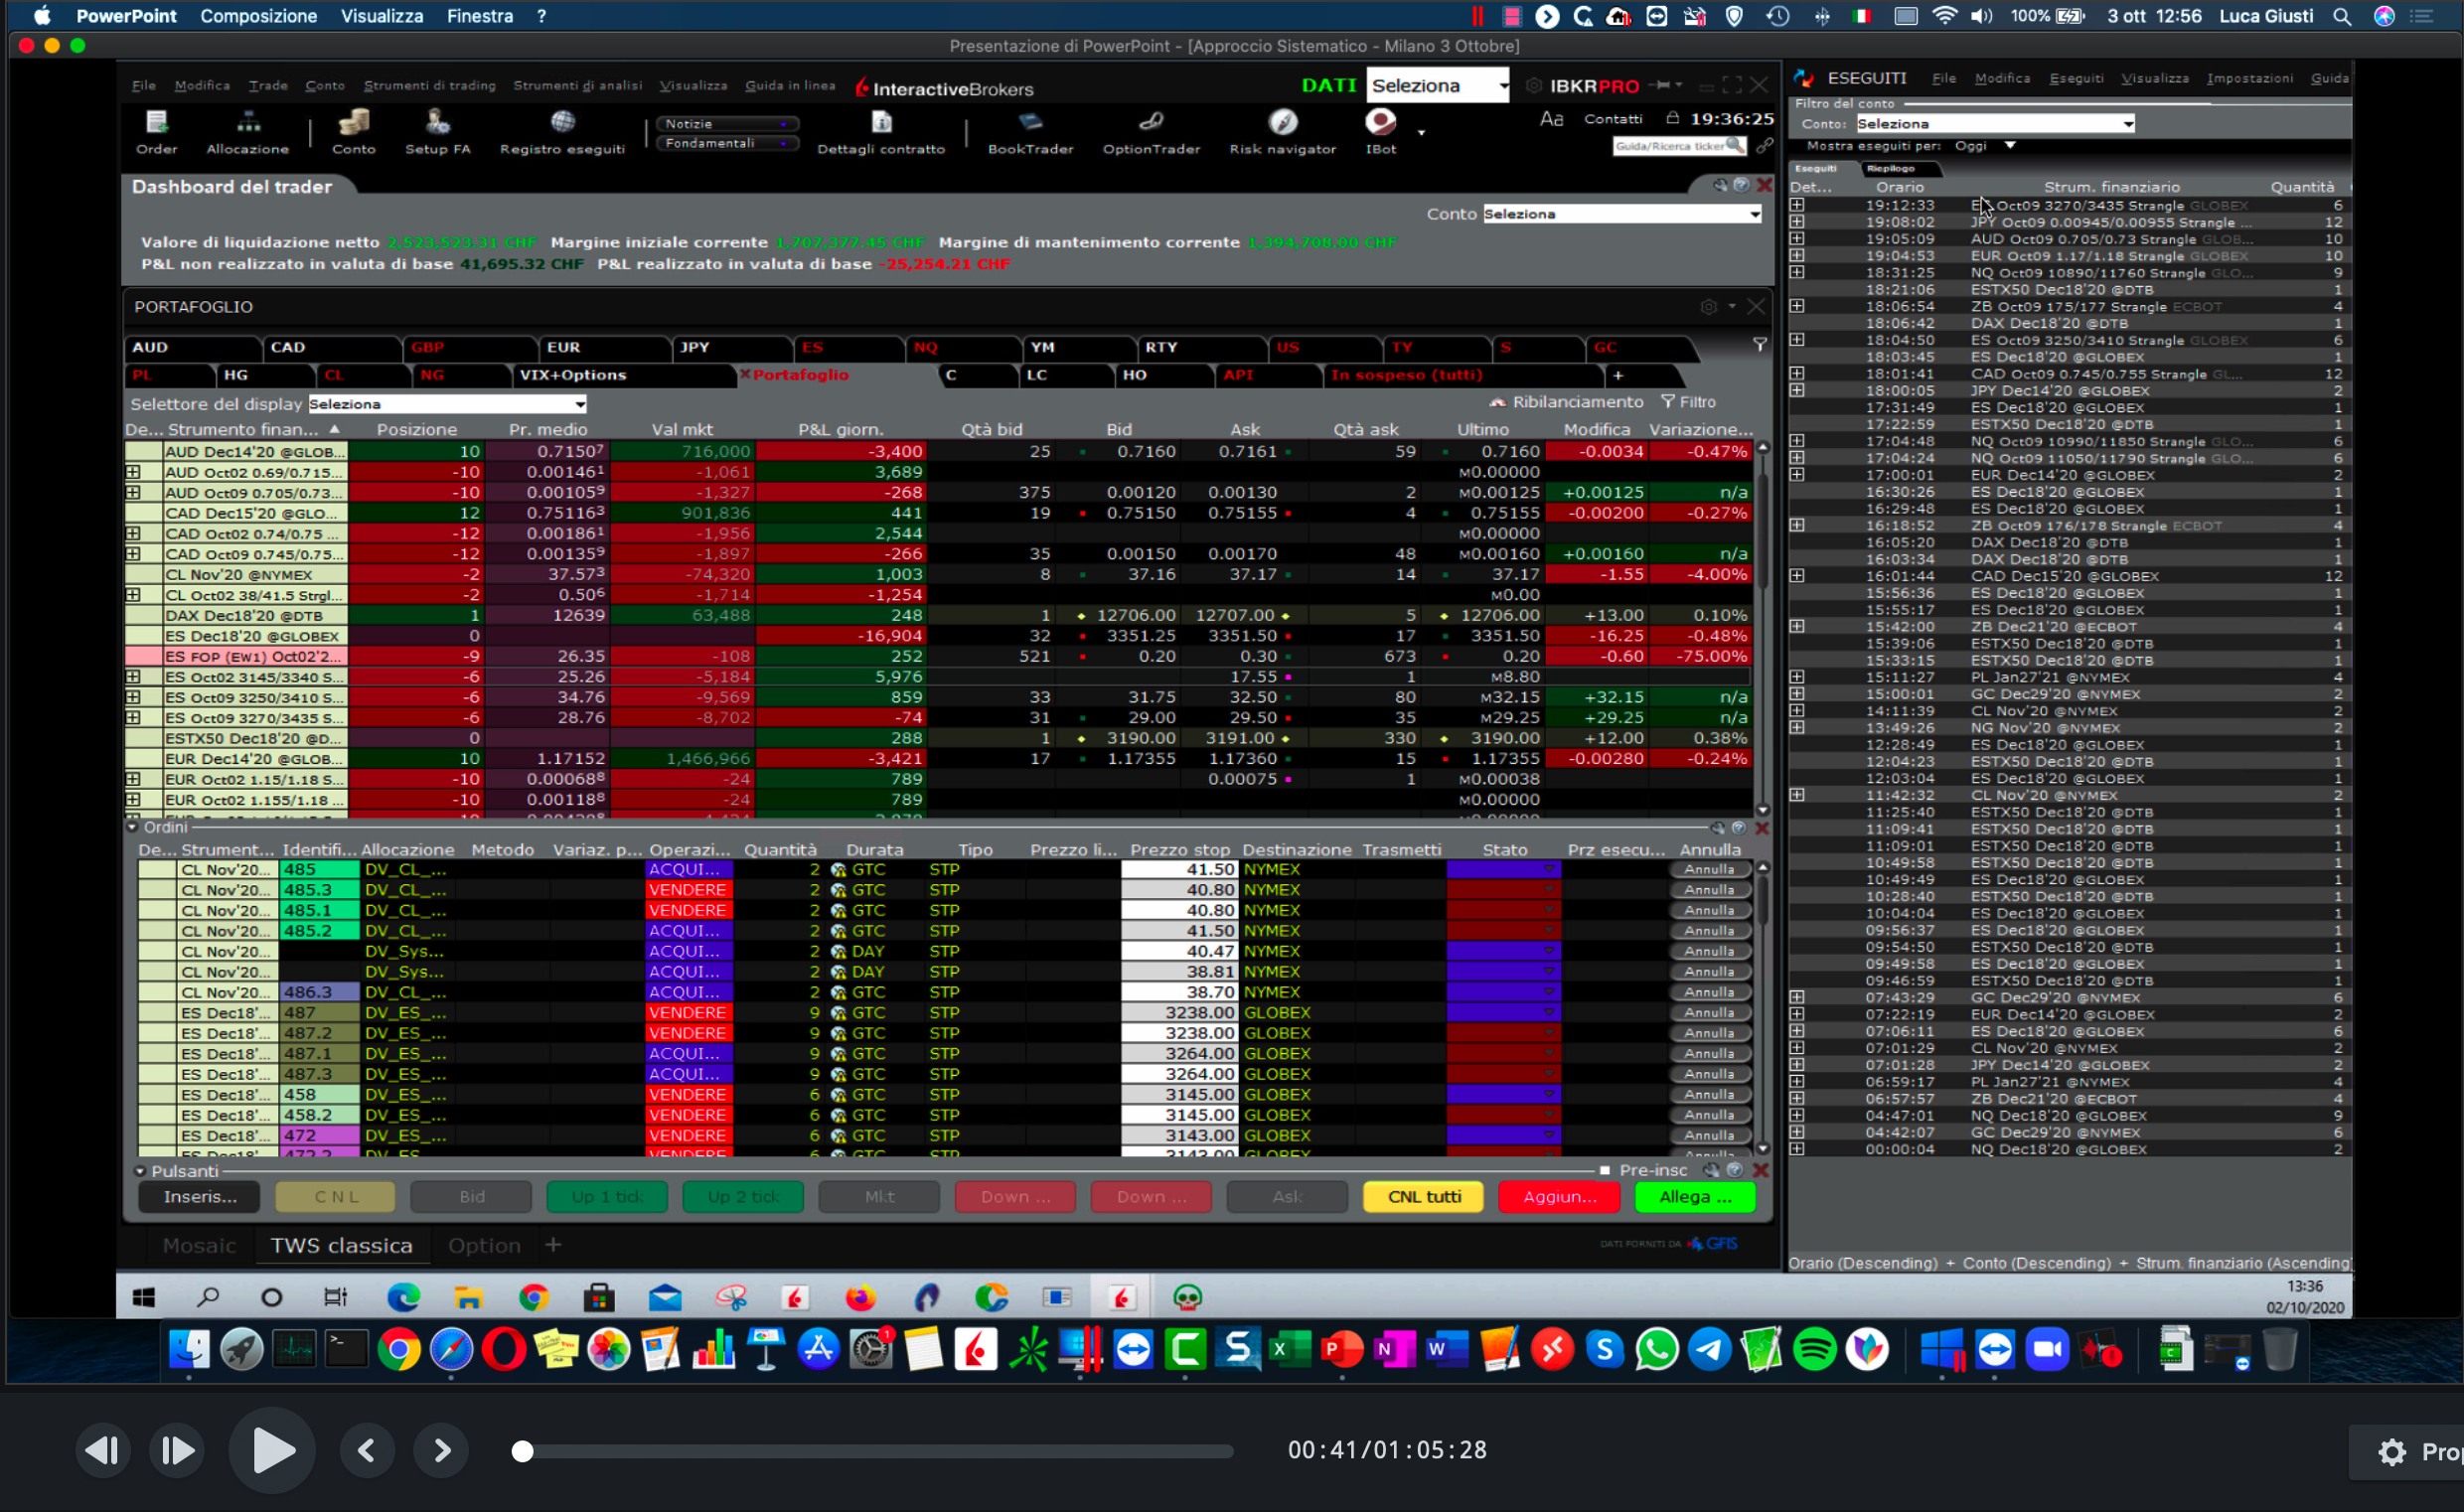Viewport: 2464px width, 1512px height.
Task: Open Selettore del display dropdown
Action: click(446, 404)
